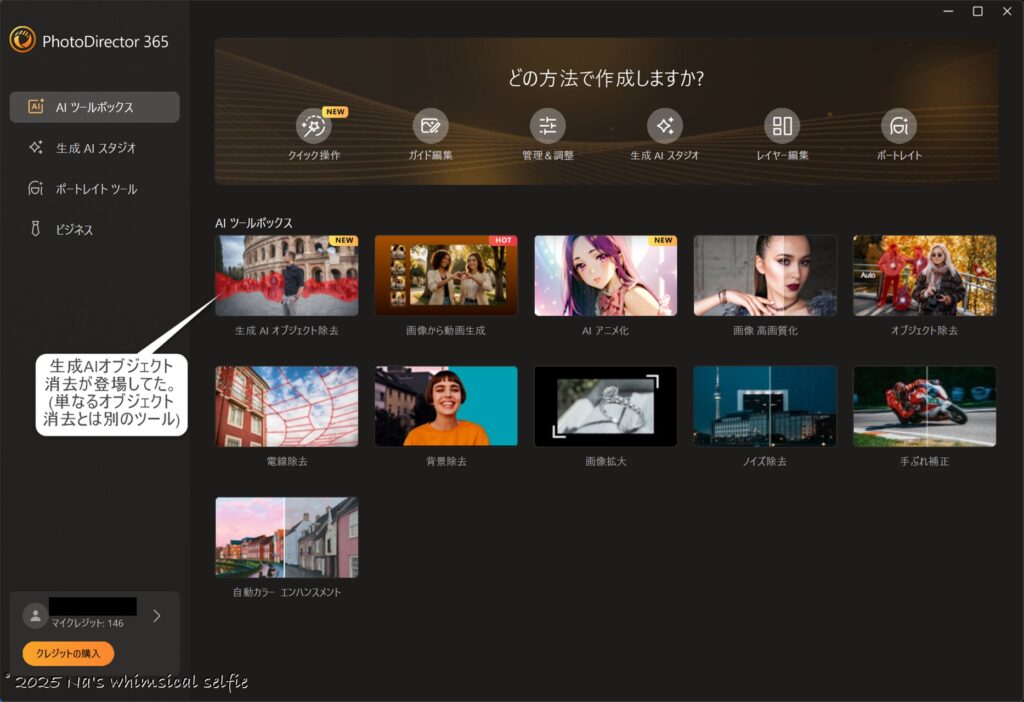Open ノイズ除去 noise removal thumbnail
Image resolution: width=1024 pixels, height=702 pixels.
click(765, 406)
